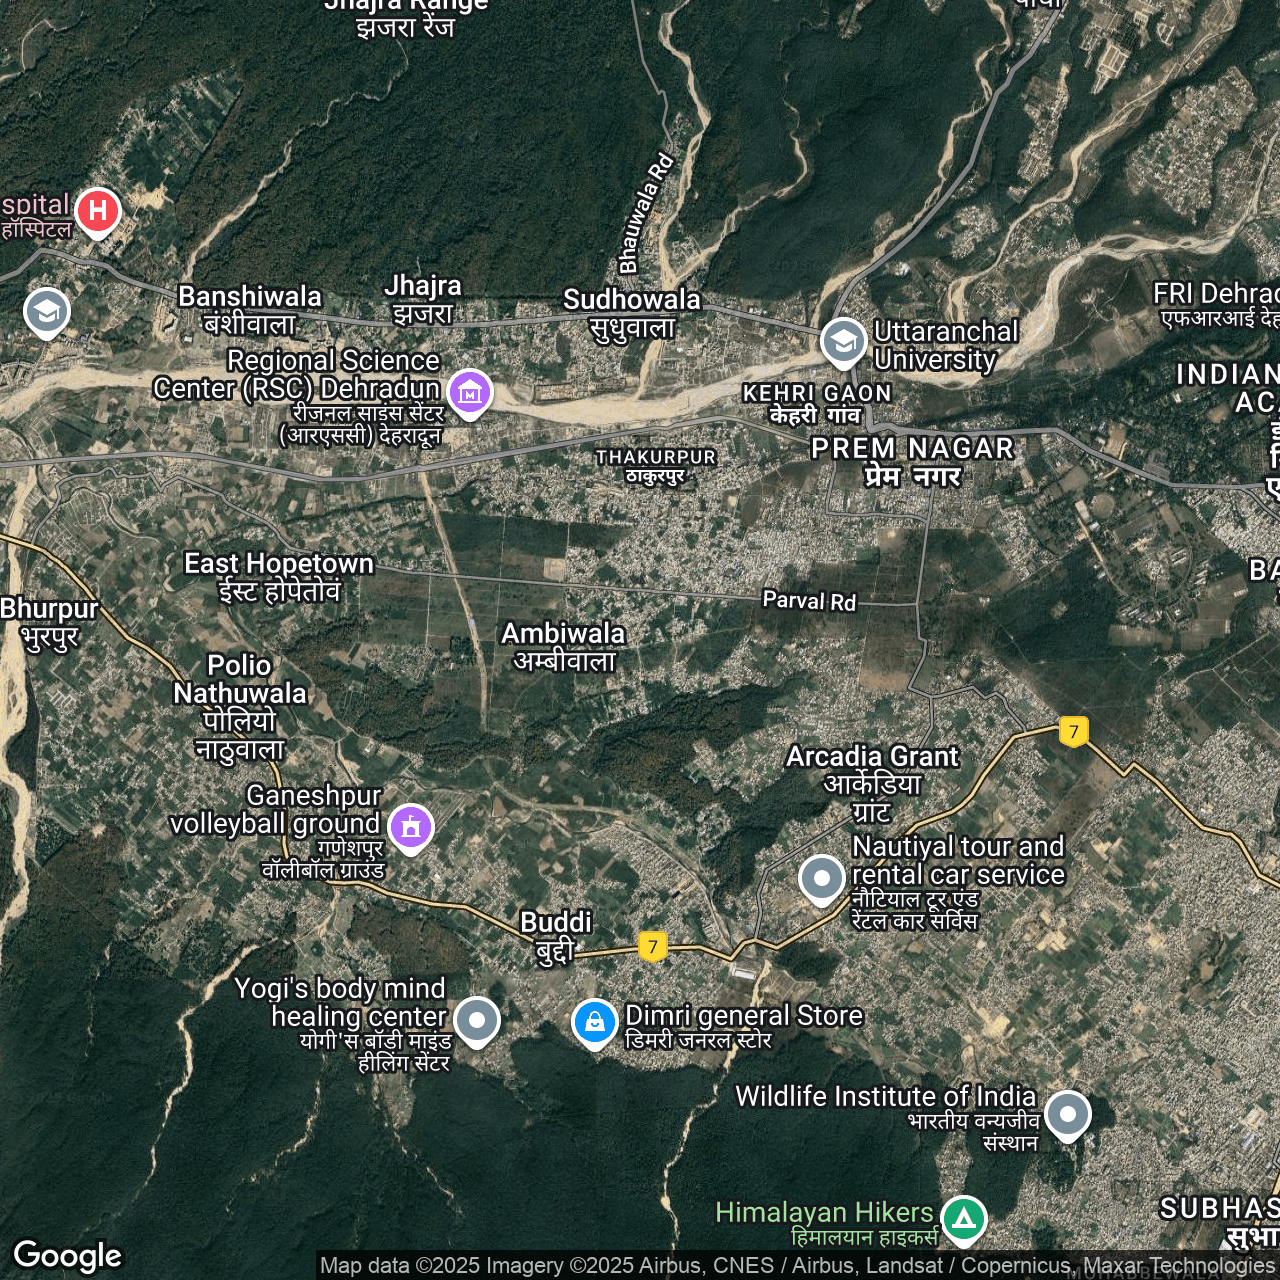This screenshot has height=1280, width=1280.
Task: Select the Prem Nagar place label
Action: pos(912,460)
